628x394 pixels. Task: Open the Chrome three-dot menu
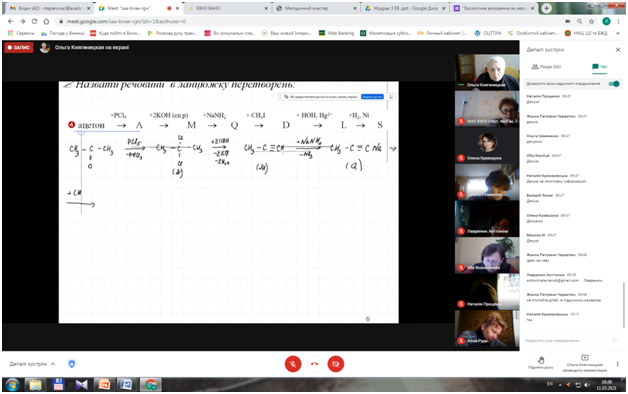(x=618, y=21)
